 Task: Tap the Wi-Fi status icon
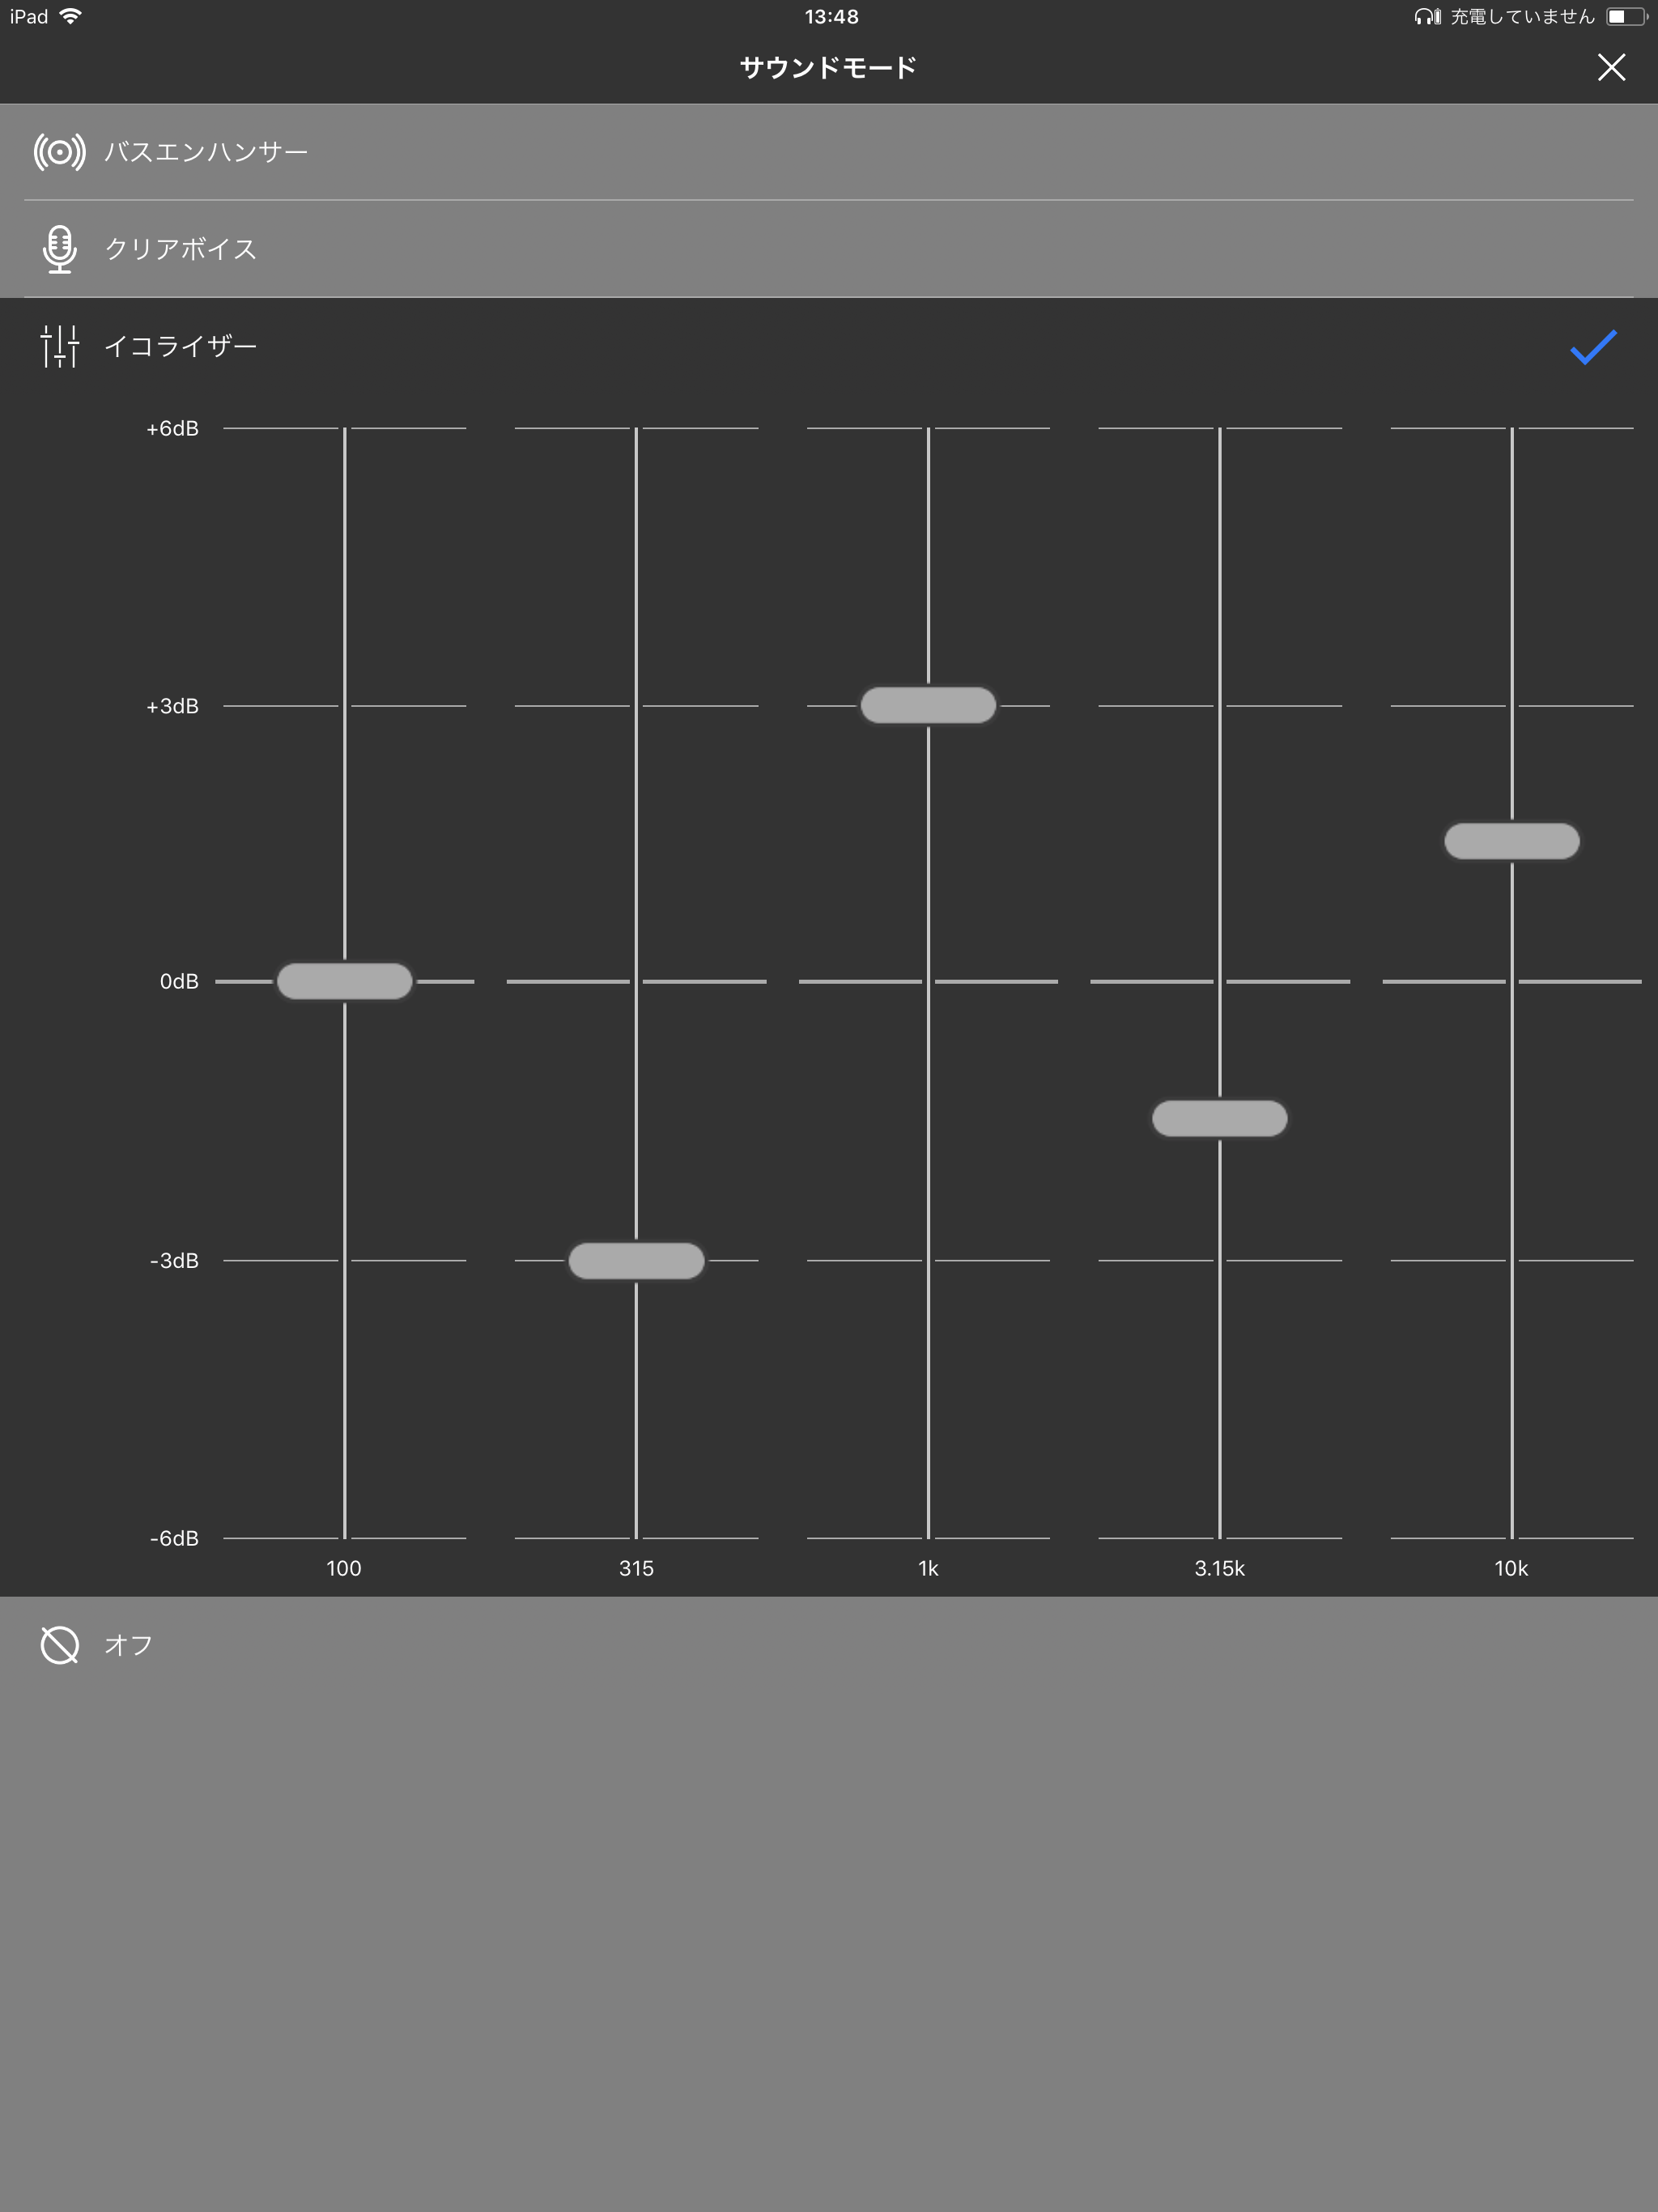[71, 16]
